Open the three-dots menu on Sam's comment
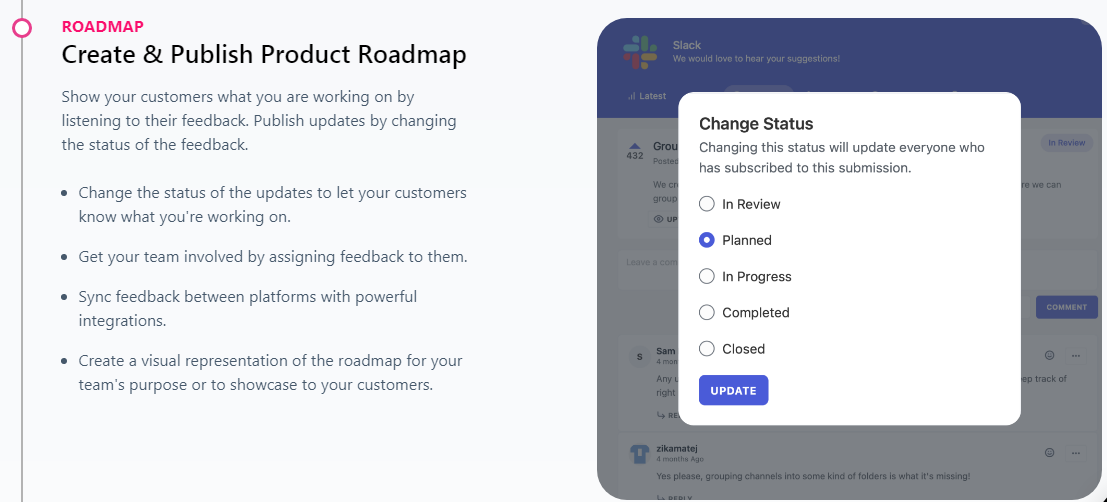This screenshot has height=502, width=1107. tap(1076, 355)
